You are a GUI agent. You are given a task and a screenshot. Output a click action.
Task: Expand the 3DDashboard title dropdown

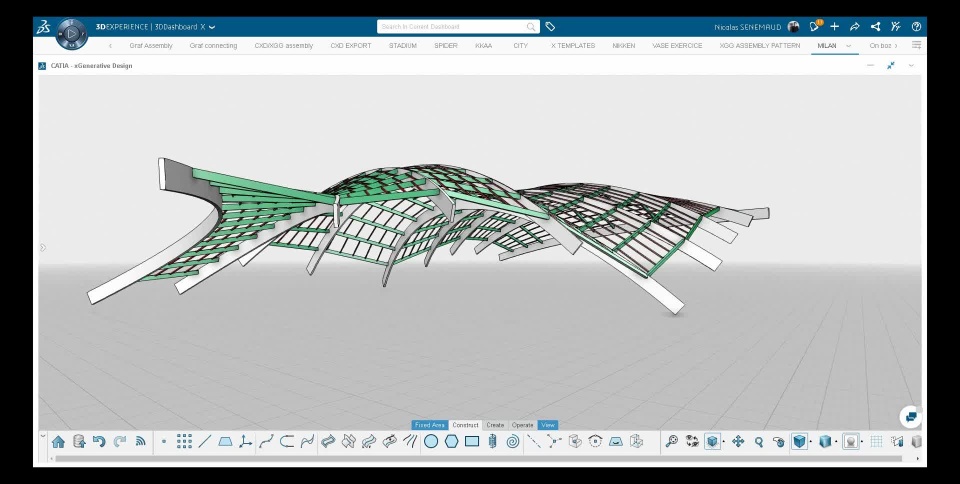point(212,27)
